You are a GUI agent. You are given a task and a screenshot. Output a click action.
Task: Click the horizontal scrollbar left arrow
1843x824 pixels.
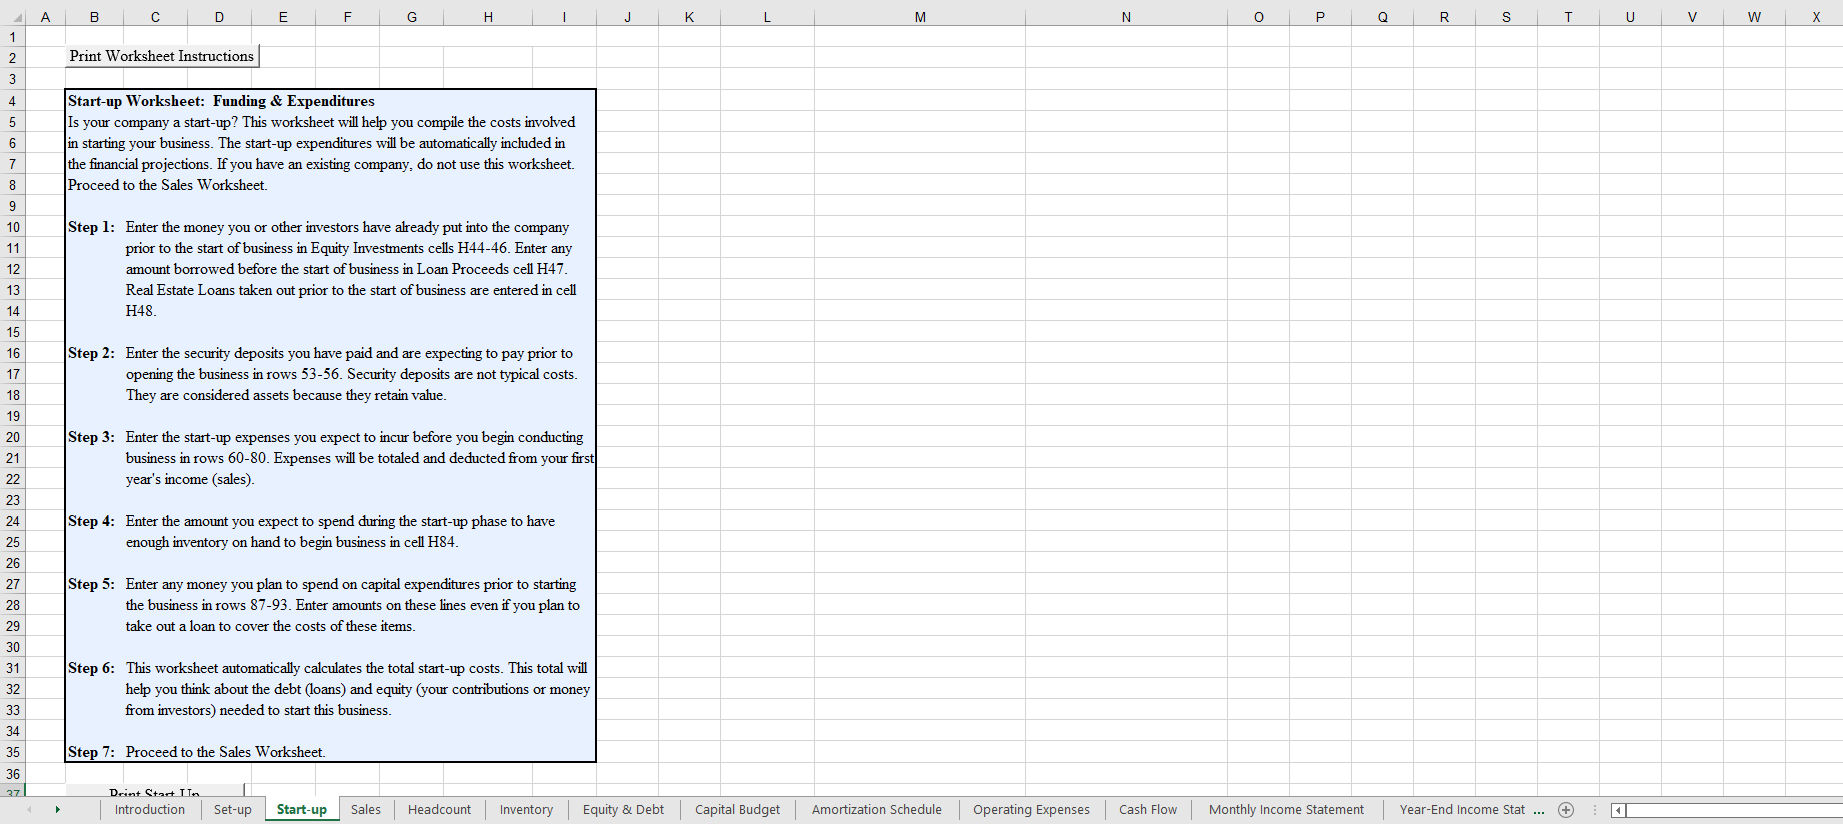(x=1618, y=810)
